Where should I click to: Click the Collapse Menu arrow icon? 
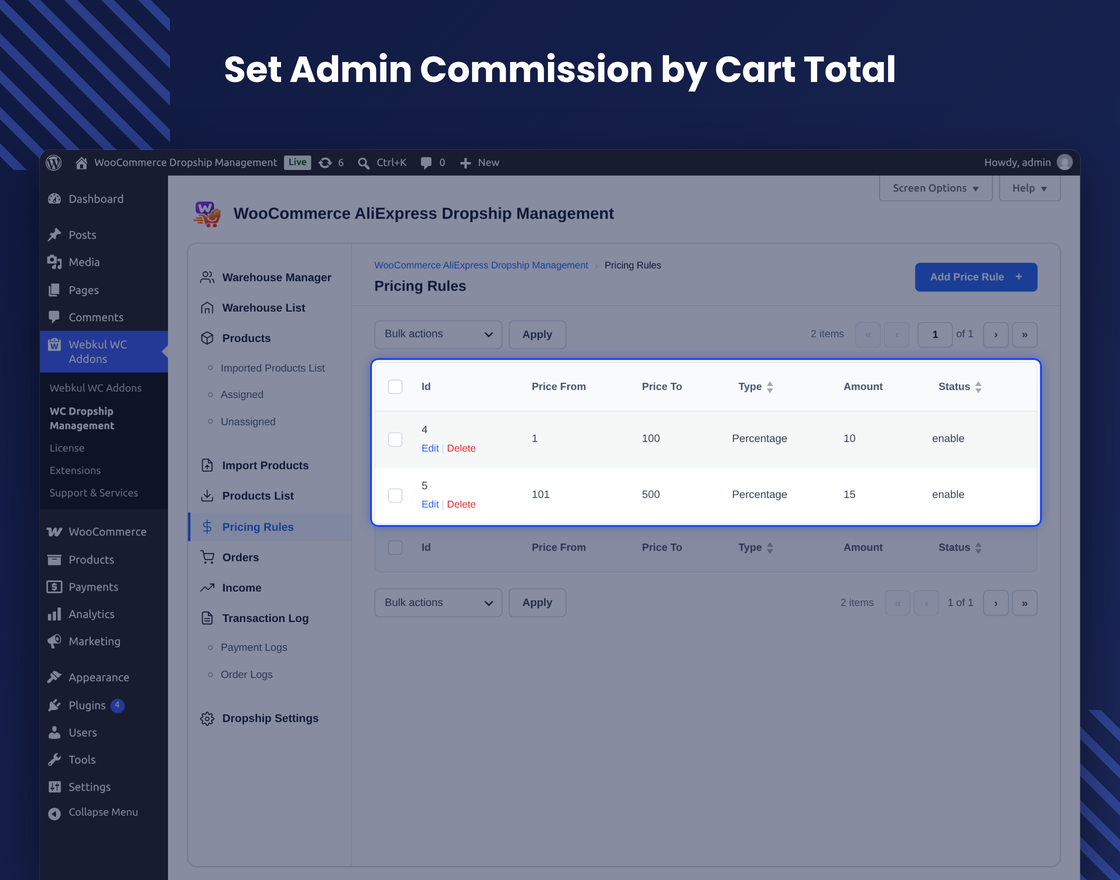[54, 814]
